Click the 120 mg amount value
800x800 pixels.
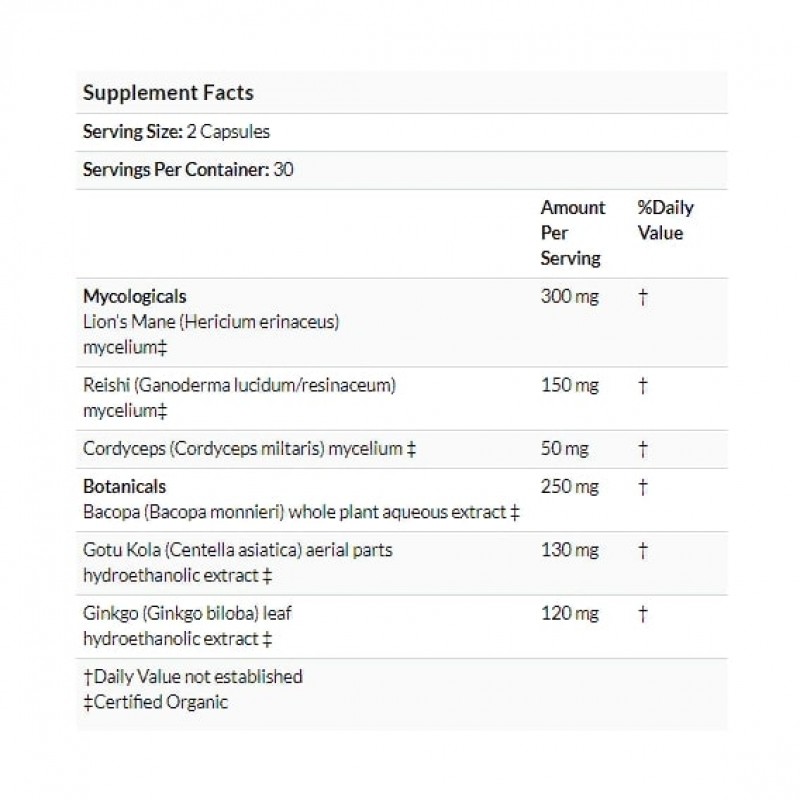(x=569, y=613)
